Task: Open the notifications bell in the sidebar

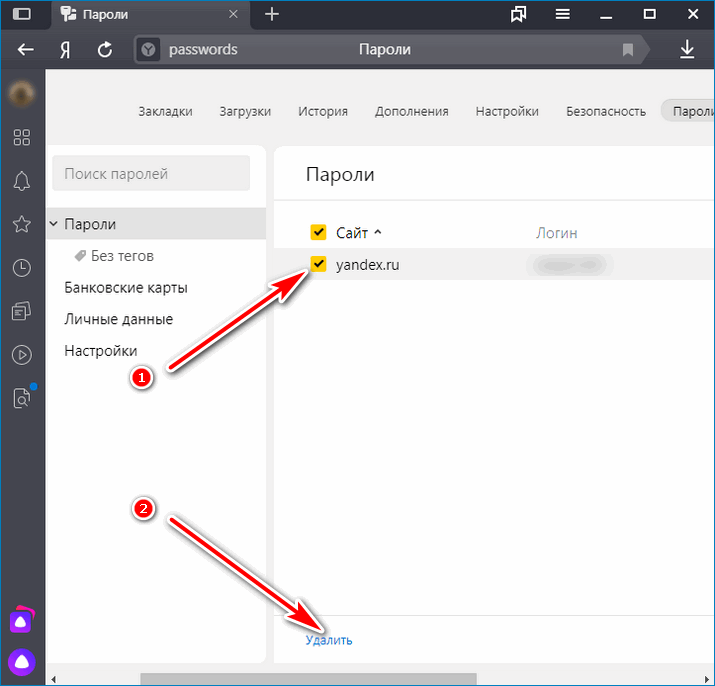Action: coord(21,180)
